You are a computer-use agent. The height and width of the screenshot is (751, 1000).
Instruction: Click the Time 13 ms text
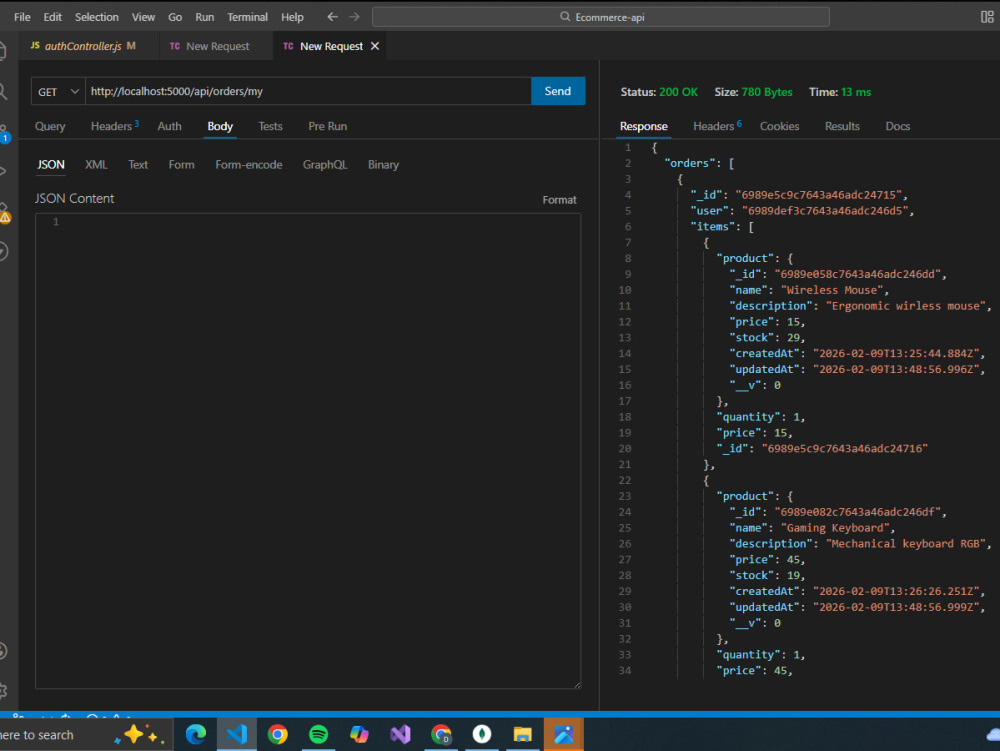click(x=840, y=92)
